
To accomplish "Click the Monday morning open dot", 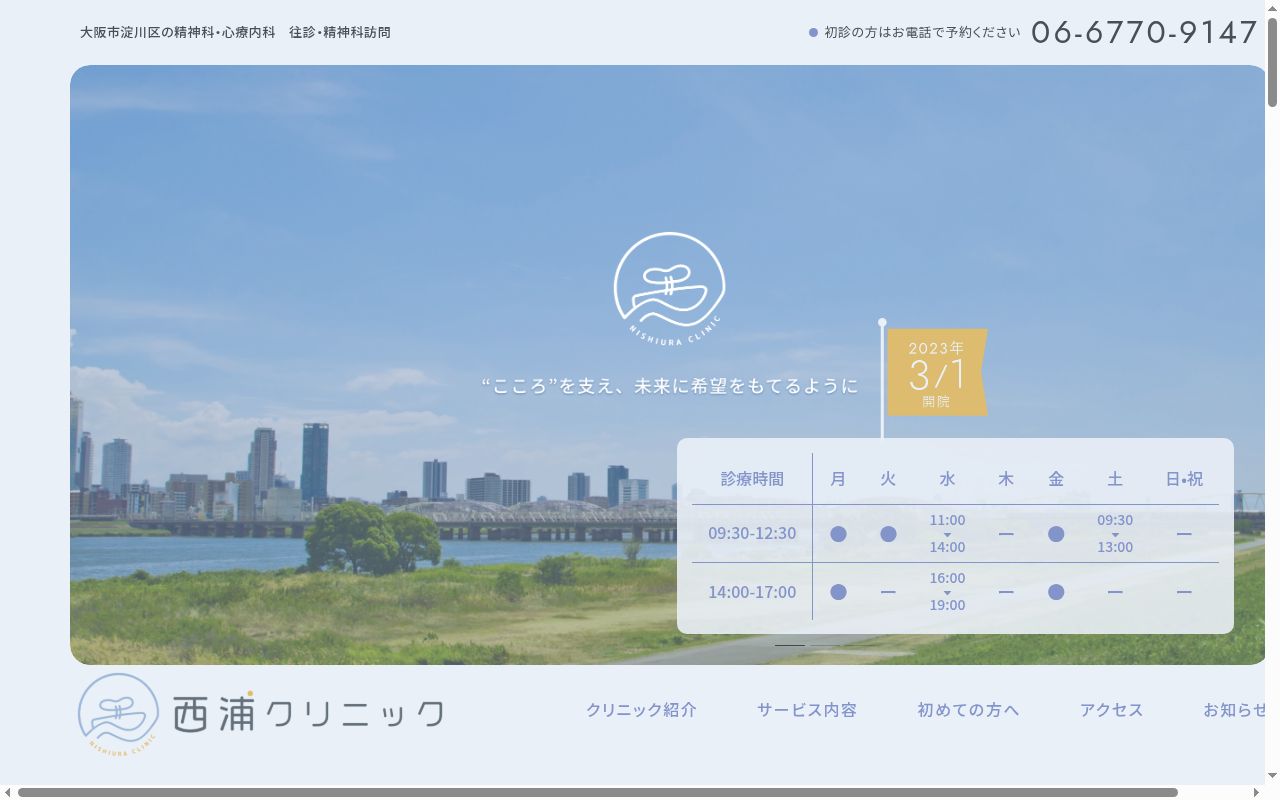I will pos(838,534).
